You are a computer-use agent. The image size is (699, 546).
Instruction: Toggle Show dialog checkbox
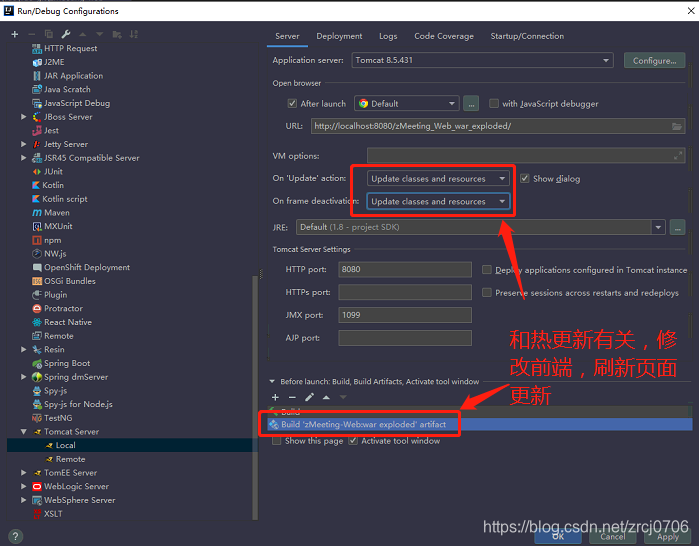click(525, 179)
